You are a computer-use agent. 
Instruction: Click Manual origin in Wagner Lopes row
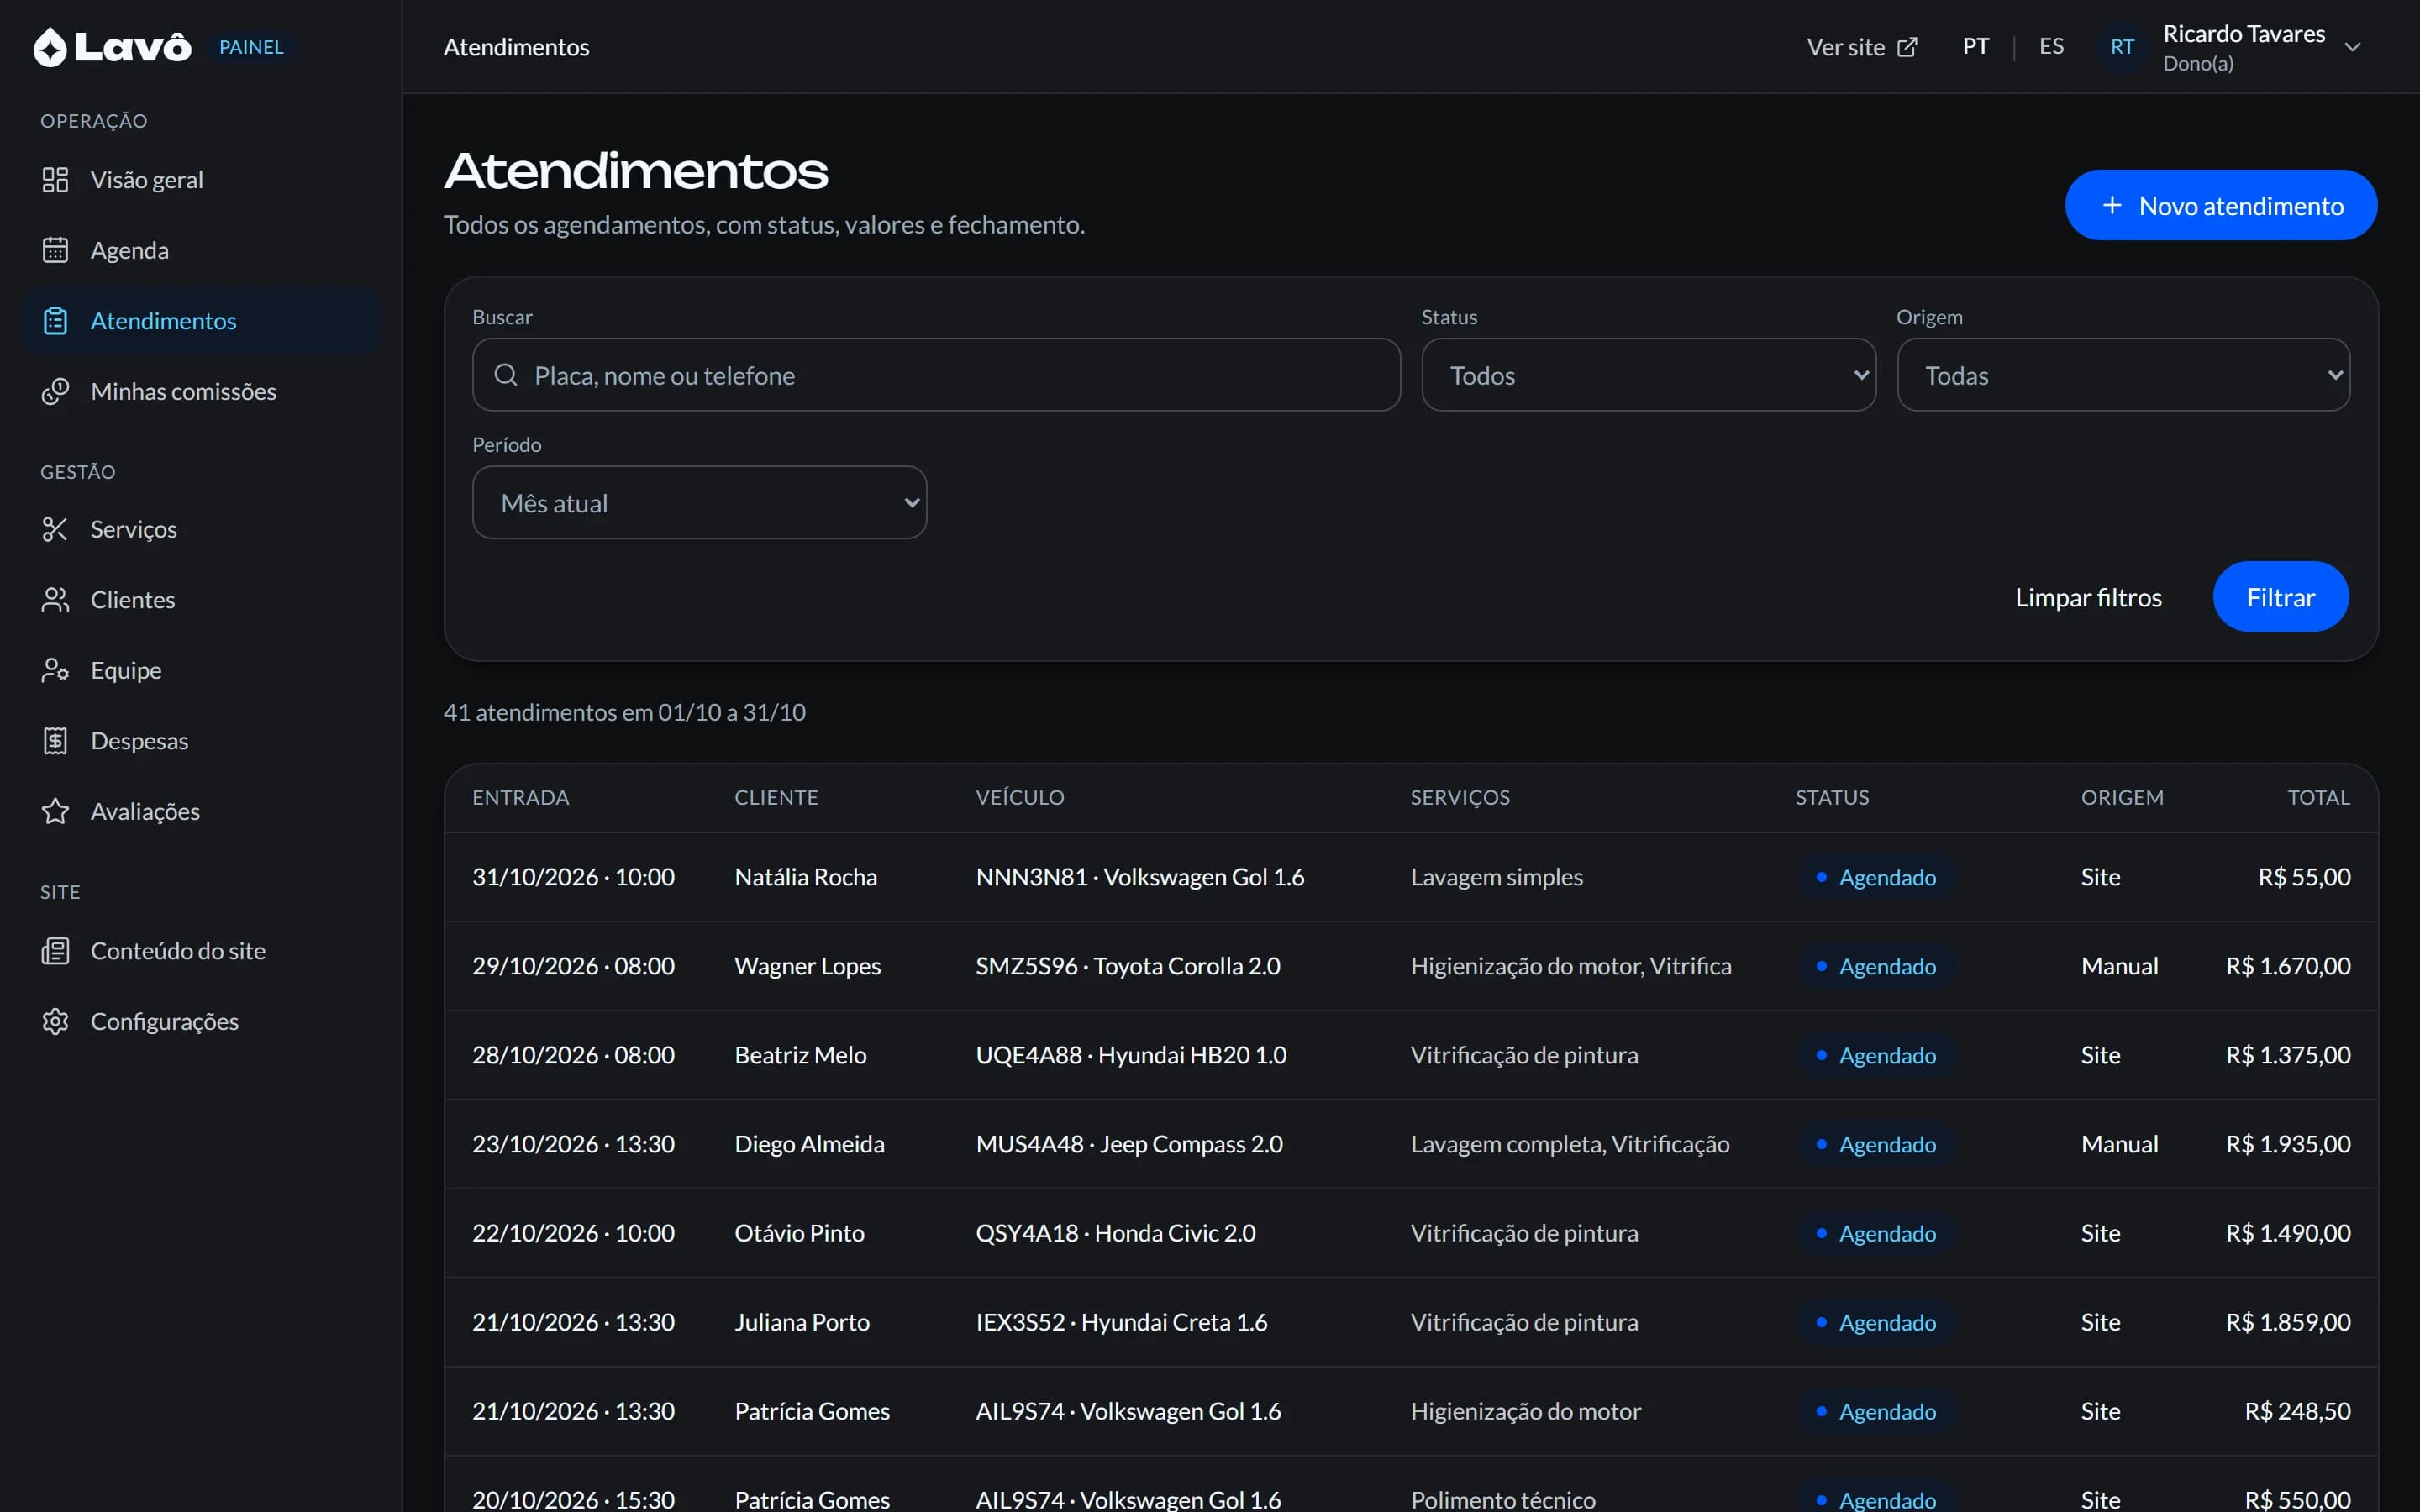pos(2119,966)
